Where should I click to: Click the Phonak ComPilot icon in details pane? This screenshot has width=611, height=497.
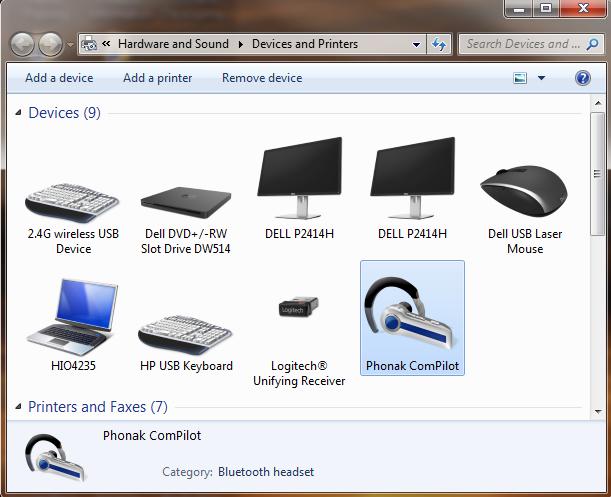pos(55,457)
